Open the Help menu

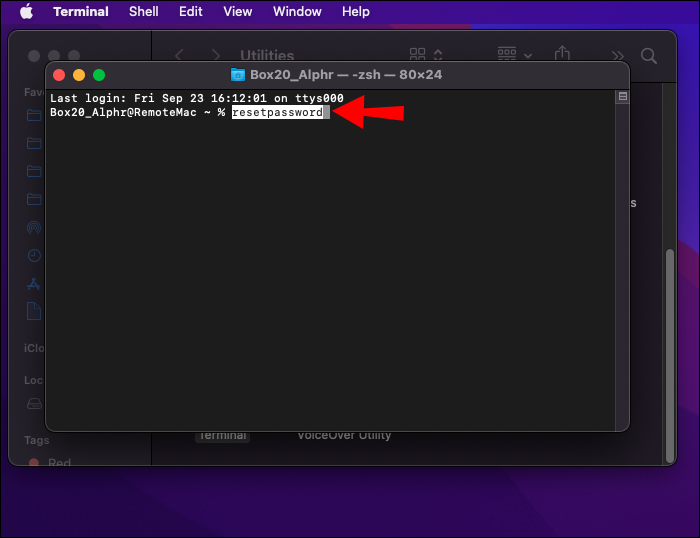[x=355, y=12]
